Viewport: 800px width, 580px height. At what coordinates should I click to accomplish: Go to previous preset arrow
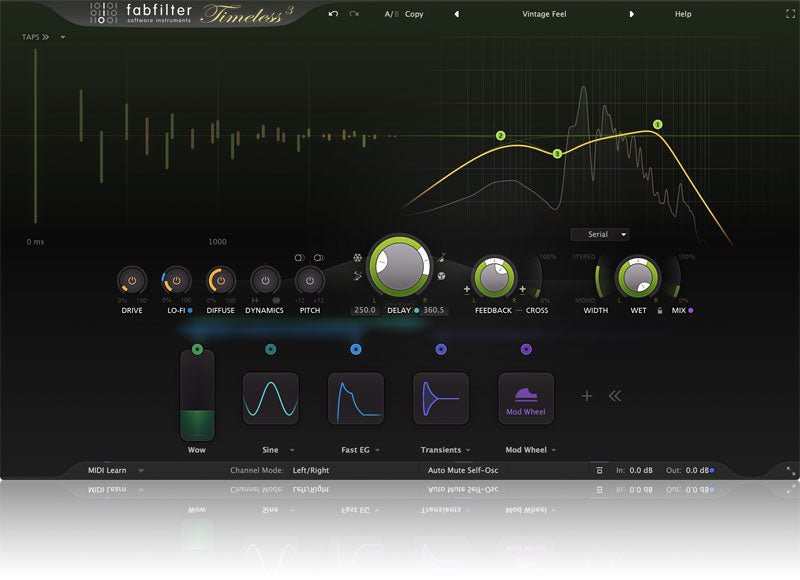tap(457, 14)
